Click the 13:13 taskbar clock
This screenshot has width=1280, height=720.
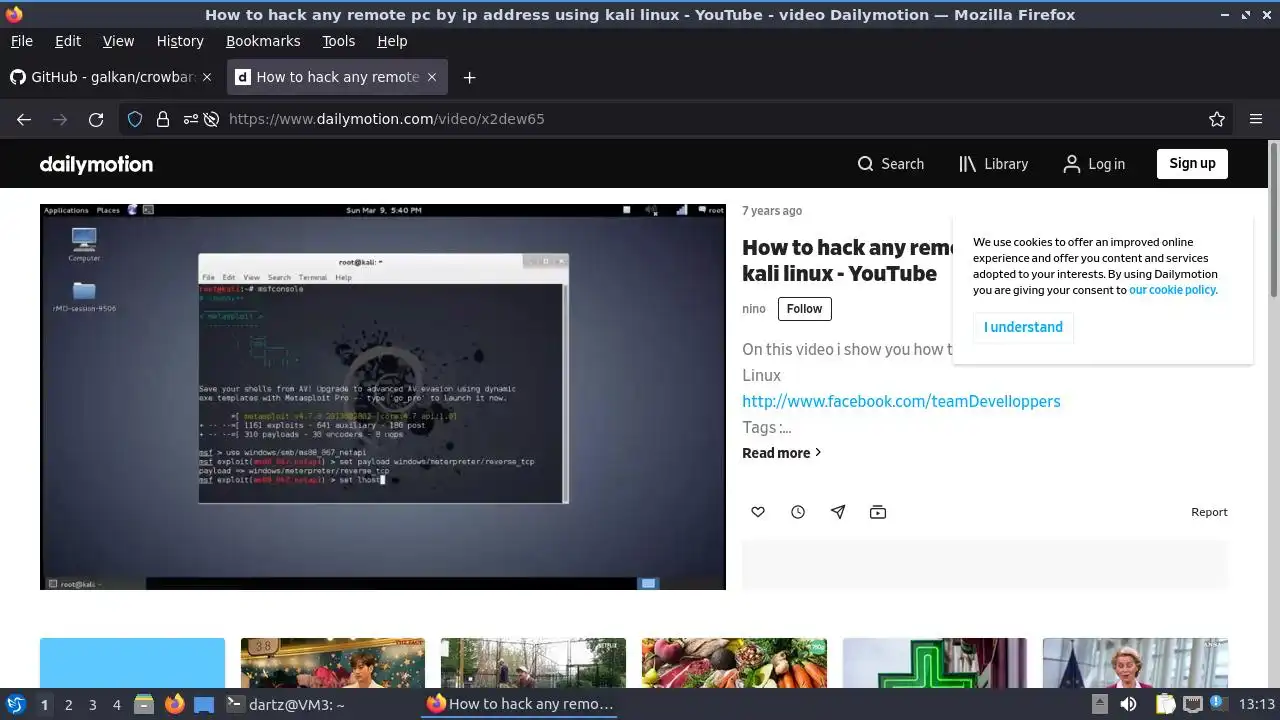pos(1256,704)
